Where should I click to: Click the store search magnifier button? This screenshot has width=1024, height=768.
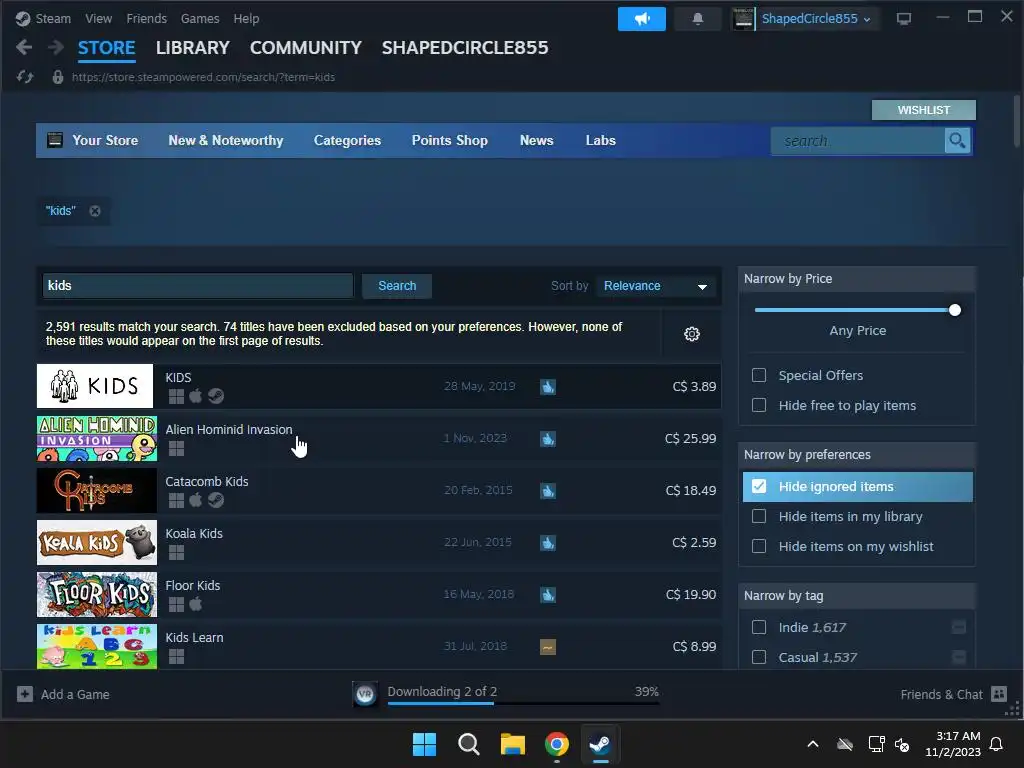[957, 140]
